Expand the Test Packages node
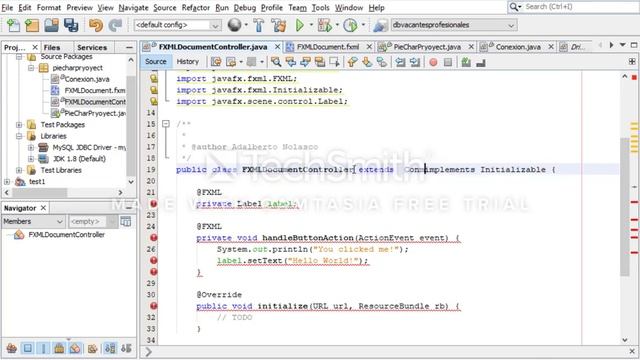640x360 pixels. coord(19,124)
